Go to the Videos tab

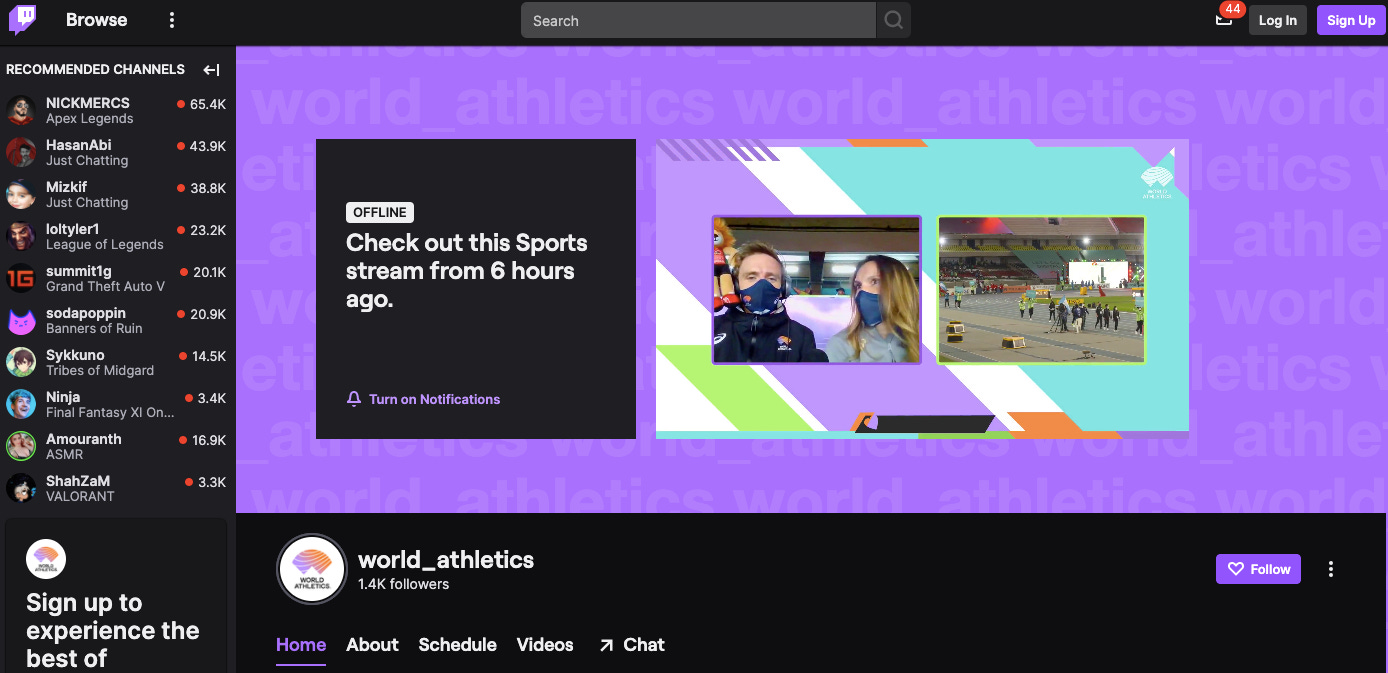click(545, 645)
